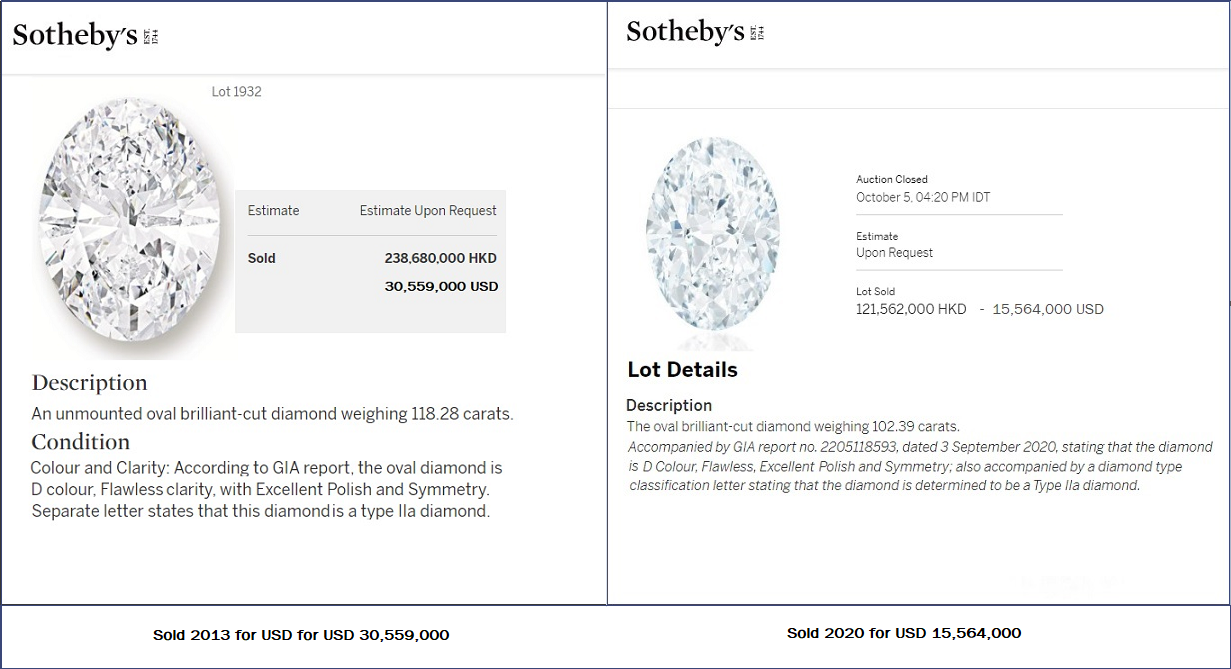Click the Description heading under Lot Details
The height and width of the screenshot is (669, 1231).
(669, 405)
